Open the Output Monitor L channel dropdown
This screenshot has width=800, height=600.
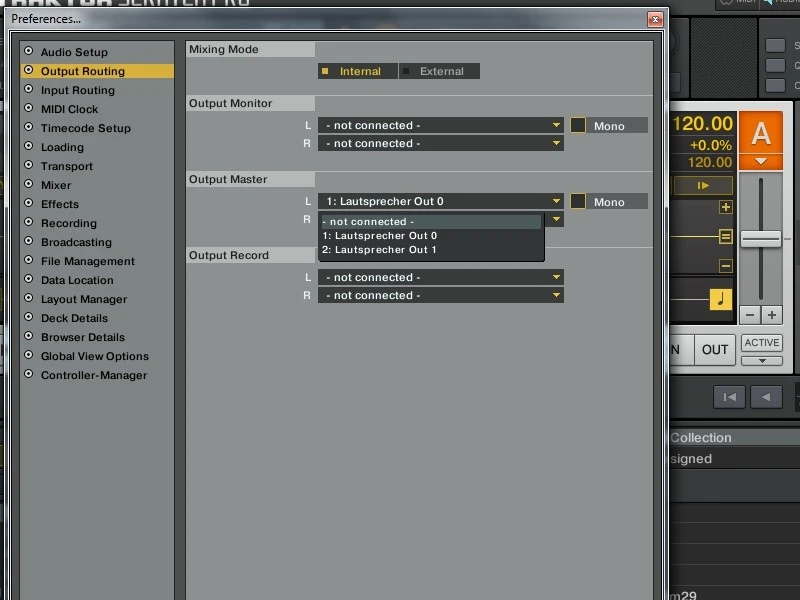point(440,125)
